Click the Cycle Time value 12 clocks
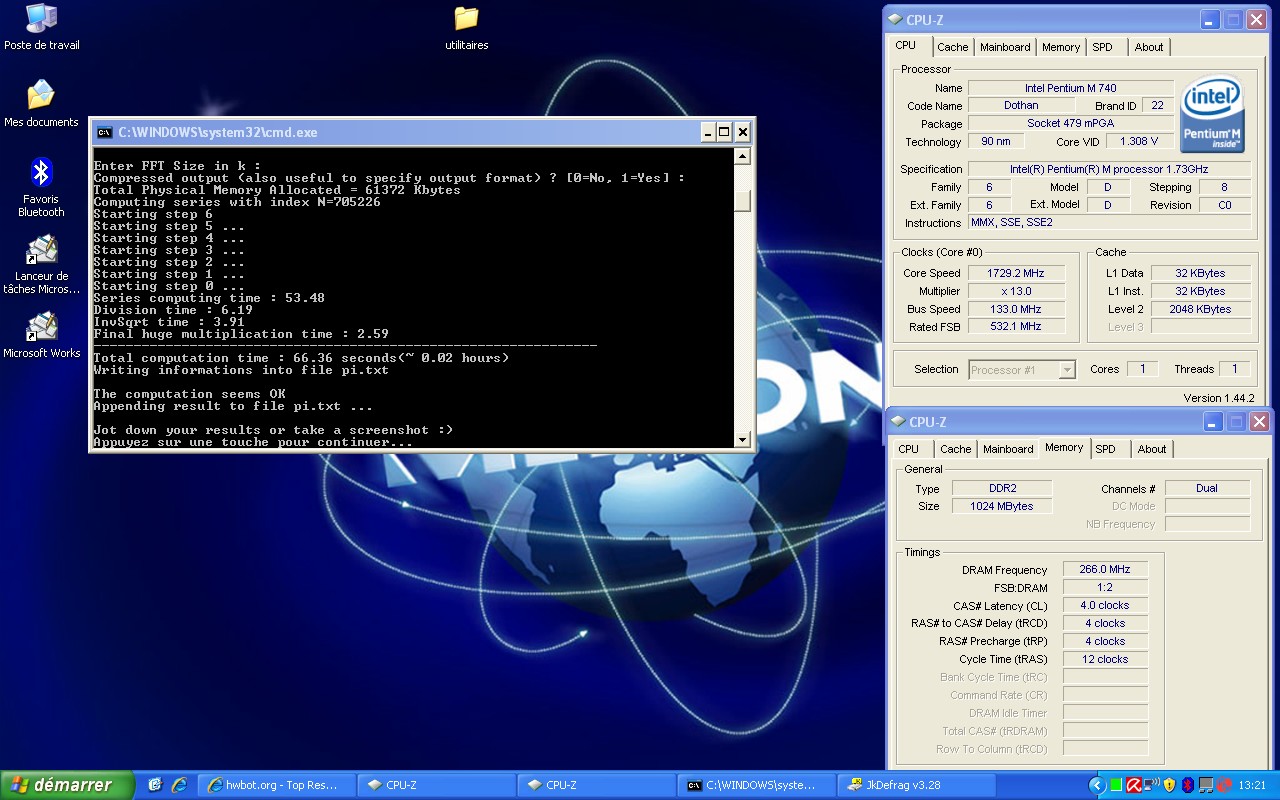 [1105, 659]
